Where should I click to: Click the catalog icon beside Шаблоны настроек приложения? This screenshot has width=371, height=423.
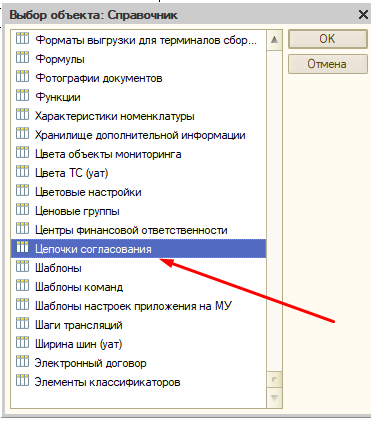tap(22, 304)
